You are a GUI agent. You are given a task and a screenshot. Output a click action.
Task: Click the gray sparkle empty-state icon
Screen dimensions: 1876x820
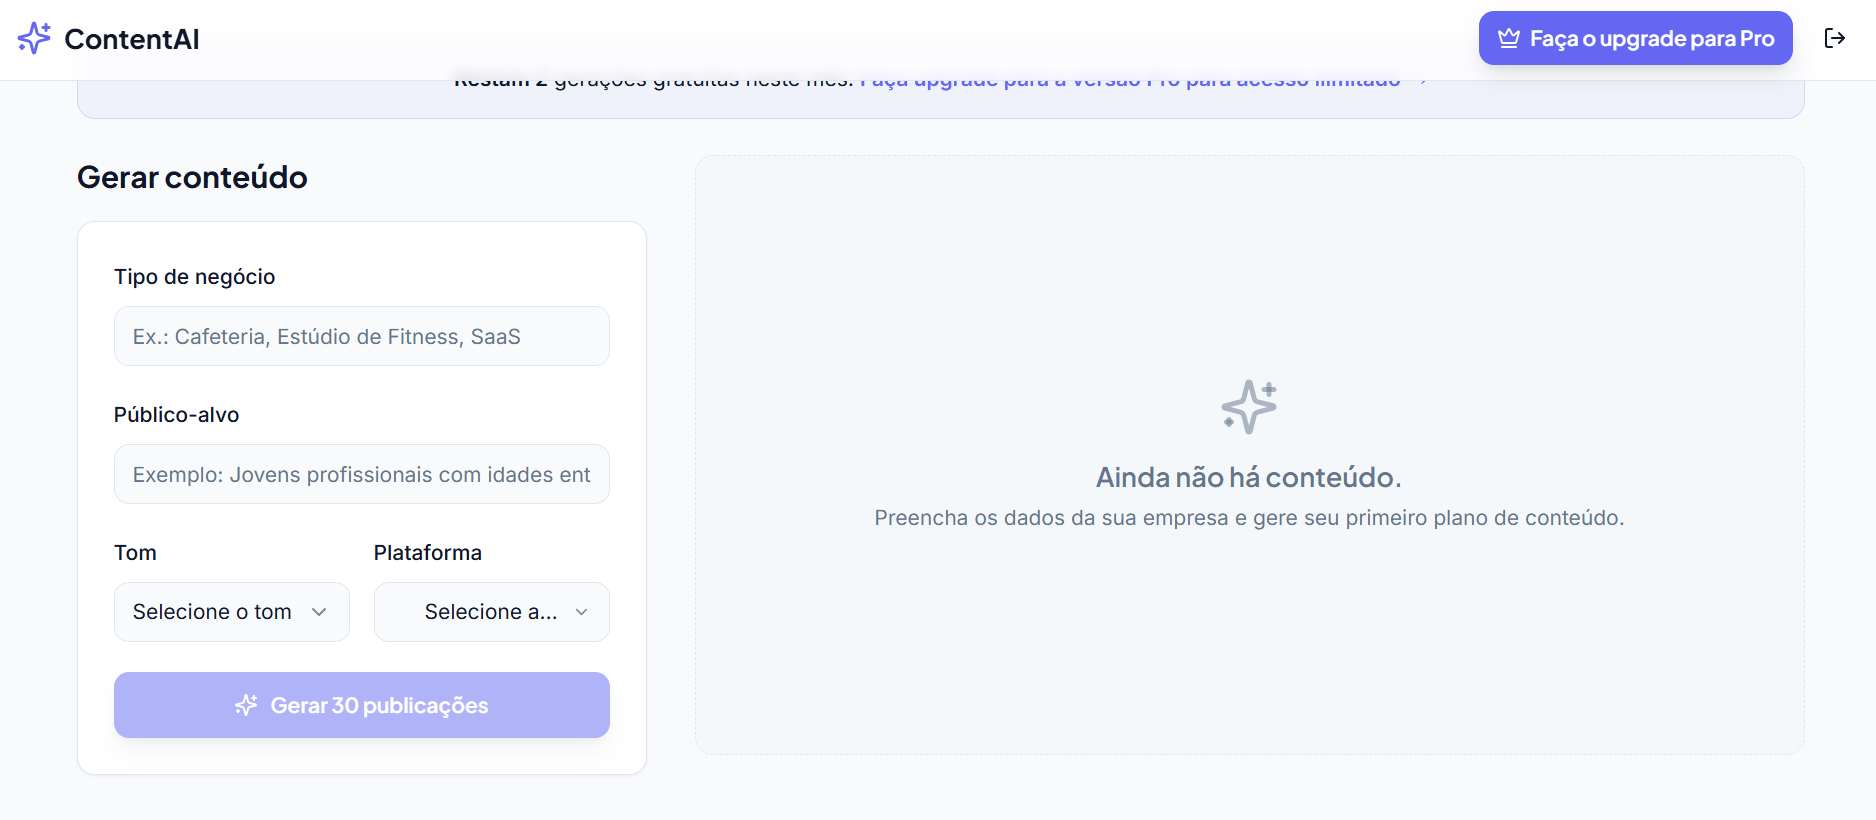[x=1249, y=407]
